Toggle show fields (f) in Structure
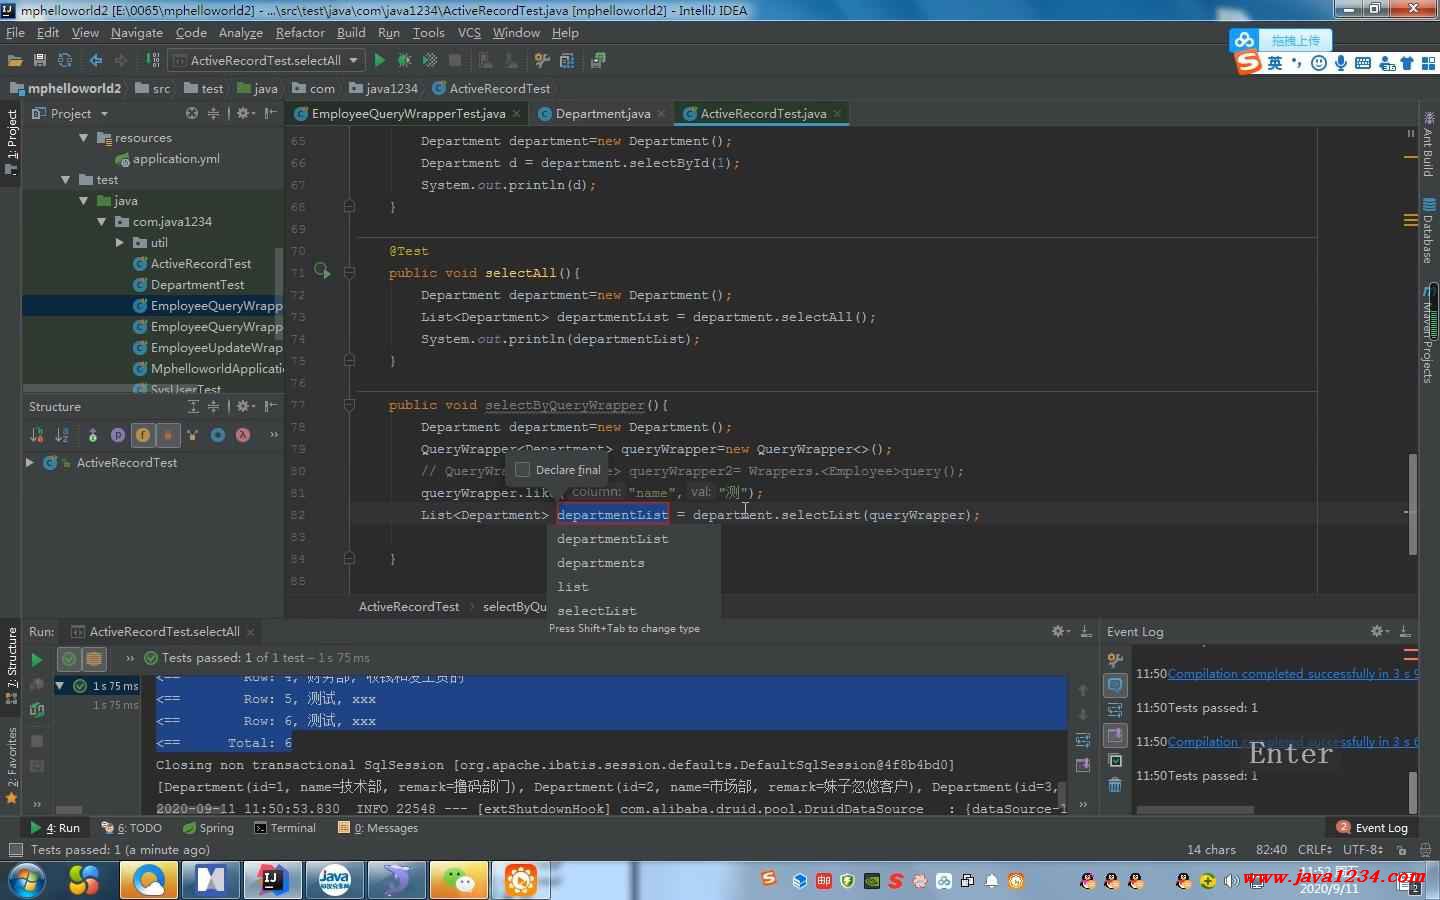The height and width of the screenshot is (900, 1440). [142, 435]
